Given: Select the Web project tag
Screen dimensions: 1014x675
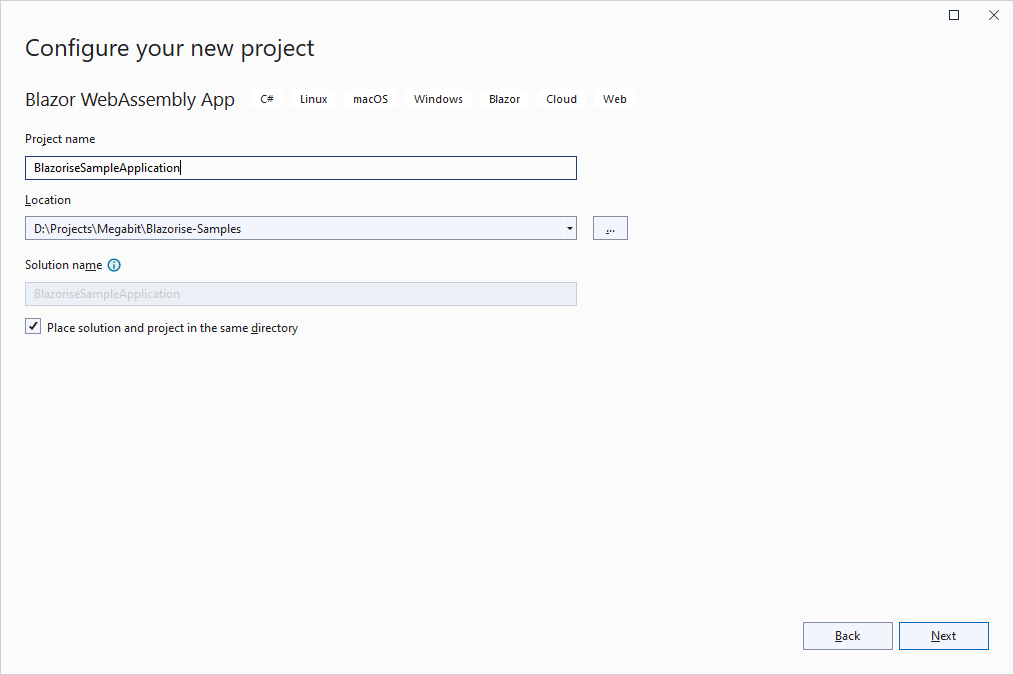Looking at the screenshot, I should pyautogui.click(x=614, y=98).
